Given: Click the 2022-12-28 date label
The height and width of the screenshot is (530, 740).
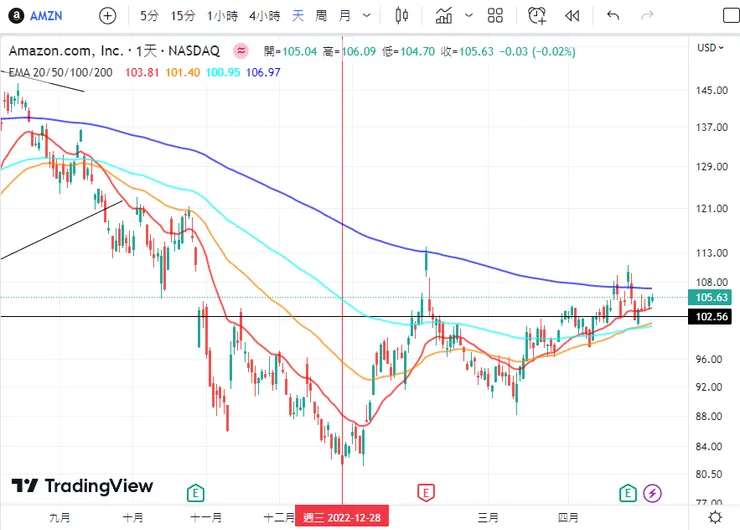Looking at the screenshot, I should click(342, 518).
